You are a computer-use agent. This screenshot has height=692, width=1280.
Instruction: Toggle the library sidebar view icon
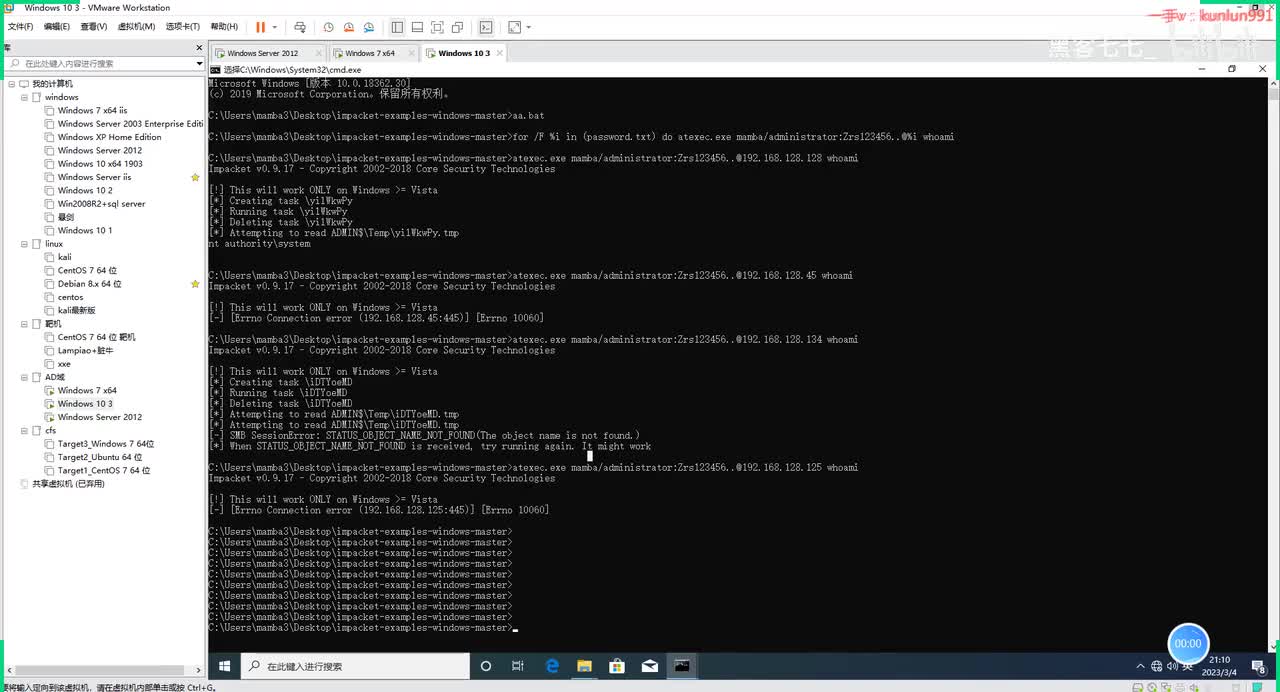point(397,27)
